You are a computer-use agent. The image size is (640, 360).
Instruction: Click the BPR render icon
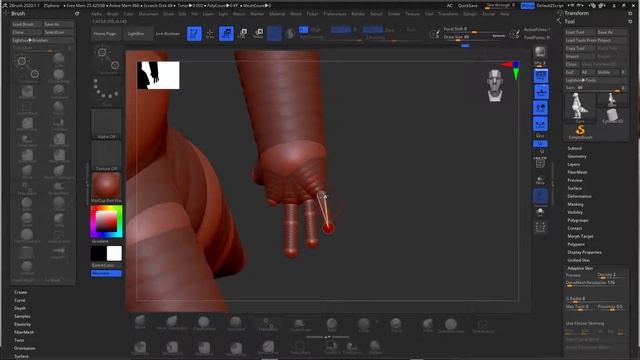(x=540, y=52)
